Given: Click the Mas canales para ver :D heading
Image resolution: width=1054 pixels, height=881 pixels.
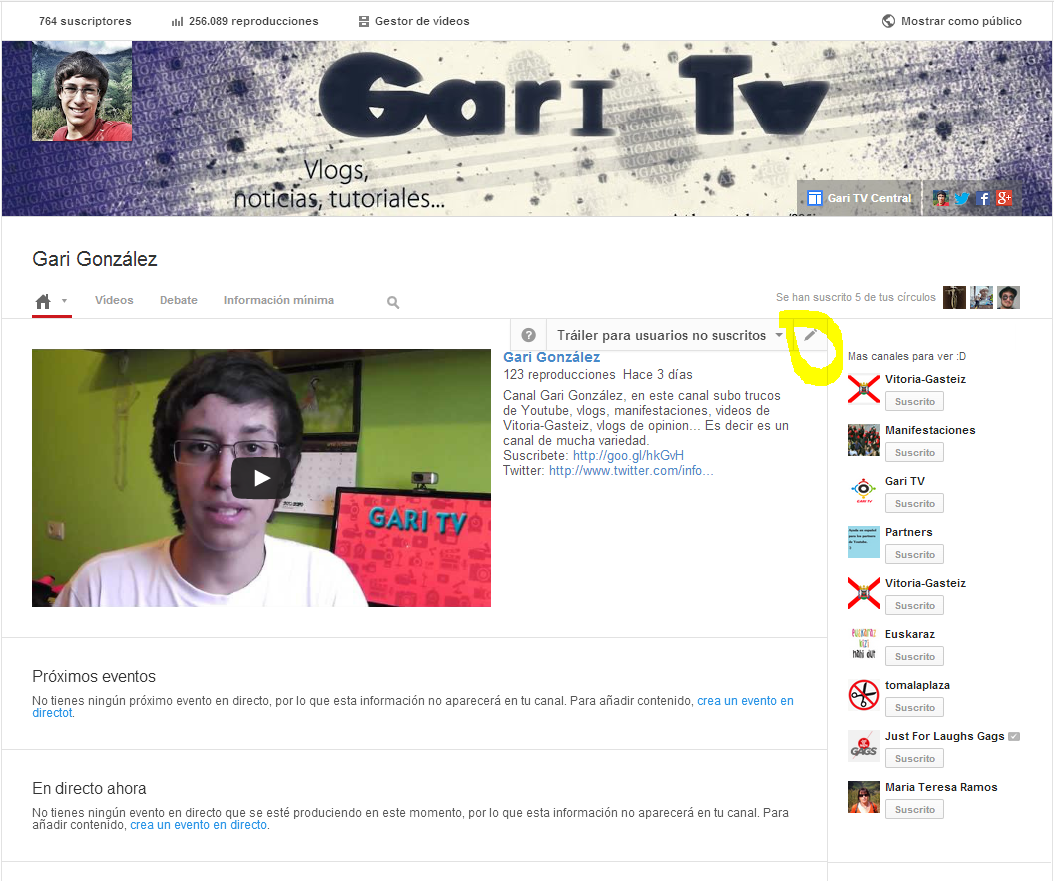Looking at the screenshot, I should (x=907, y=356).
